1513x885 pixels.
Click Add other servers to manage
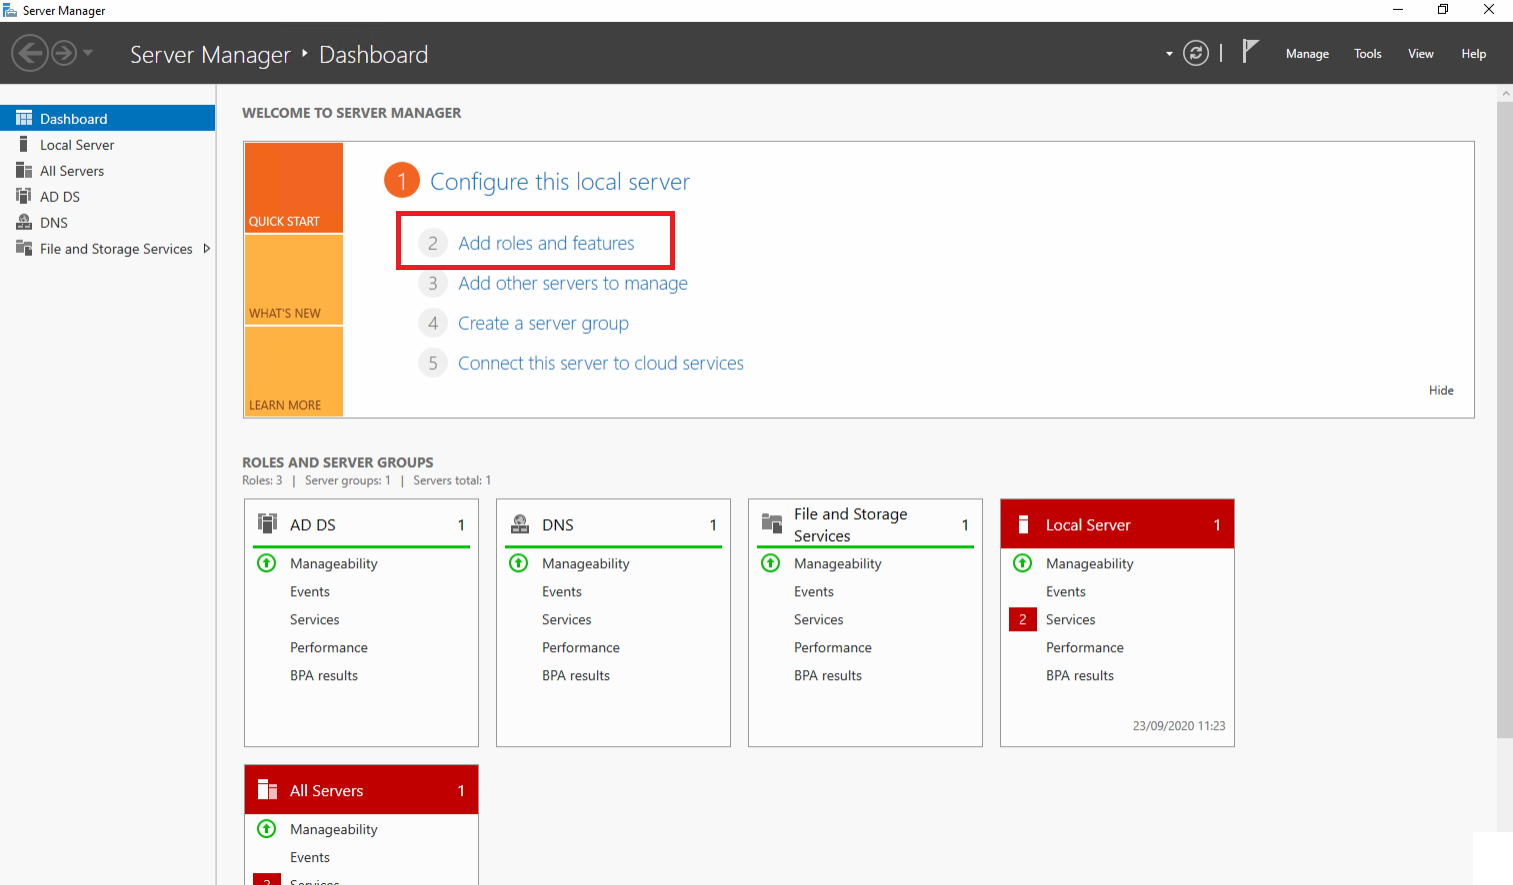573,283
